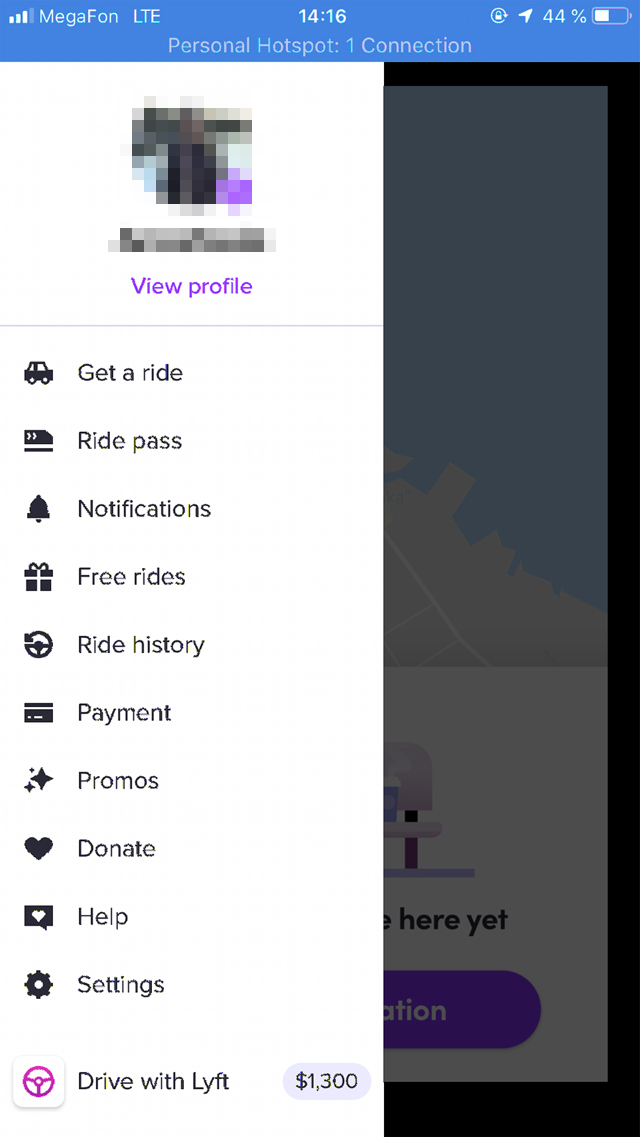Tap the Notifications bell icon
This screenshot has height=1137, width=640.
pyautogui.click(x=38, y=509)
